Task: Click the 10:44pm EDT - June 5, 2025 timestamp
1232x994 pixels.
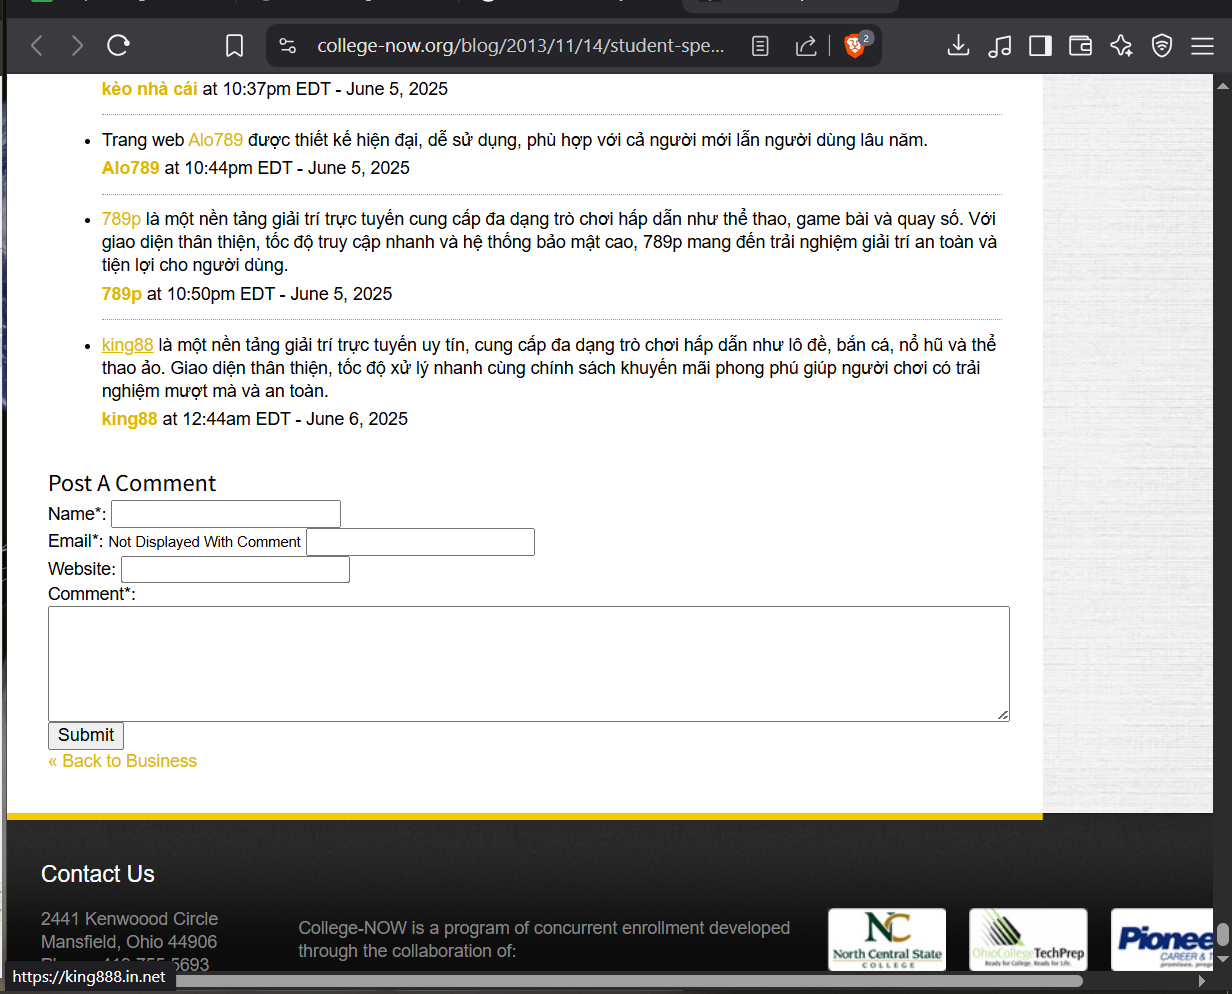Action: (x=297, y=168)
